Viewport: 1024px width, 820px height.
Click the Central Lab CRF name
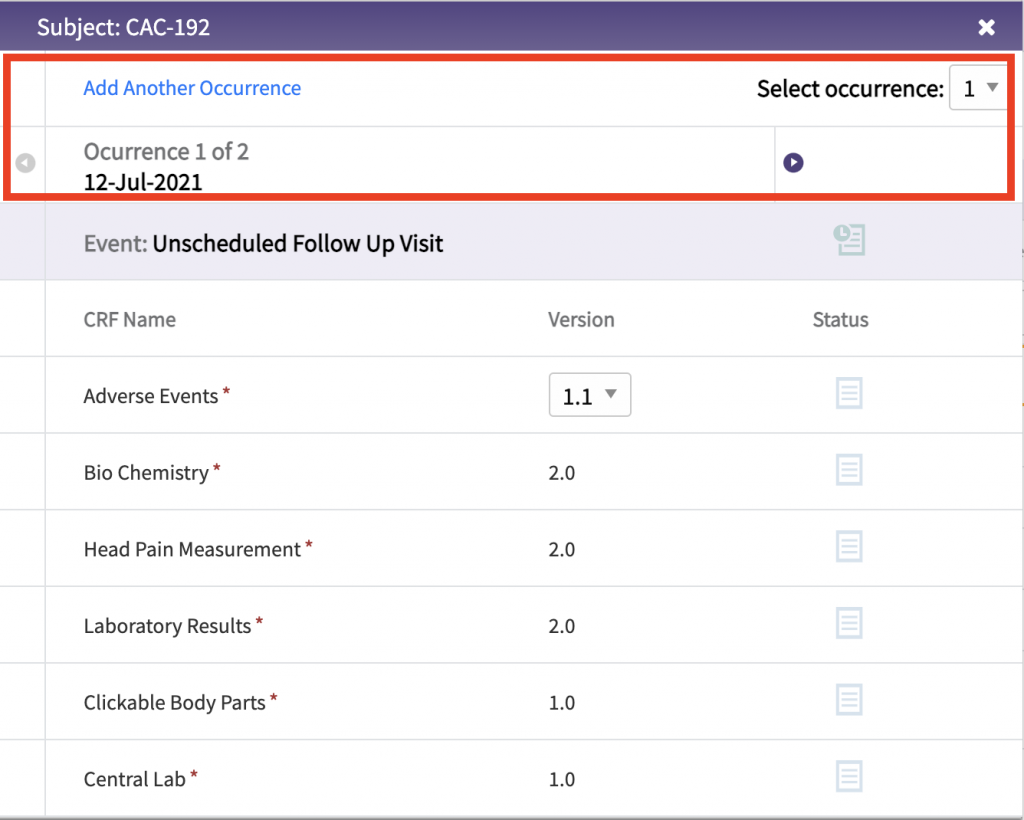point(135,779)
